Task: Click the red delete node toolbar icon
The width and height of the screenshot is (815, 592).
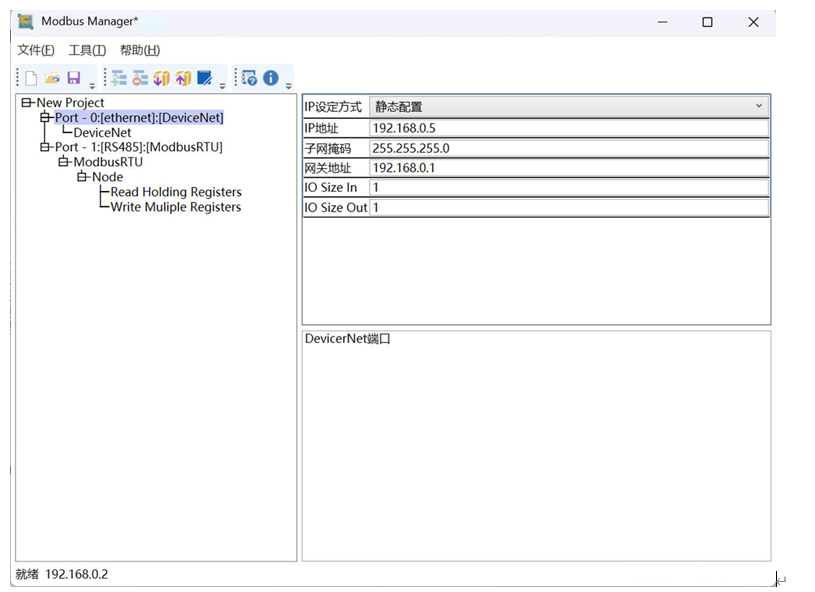Action: click(140, 78)
